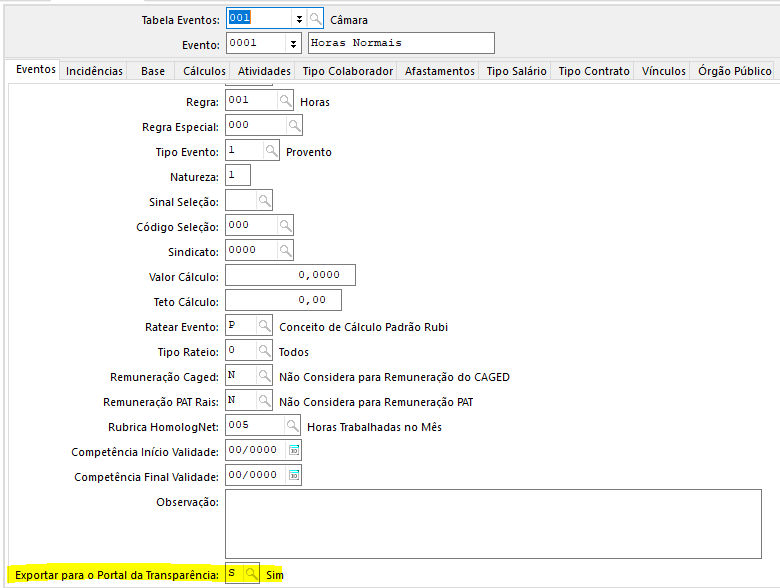Click the Regra Especial code field
This screenshot has height=588, width=780.
[256, 125]
